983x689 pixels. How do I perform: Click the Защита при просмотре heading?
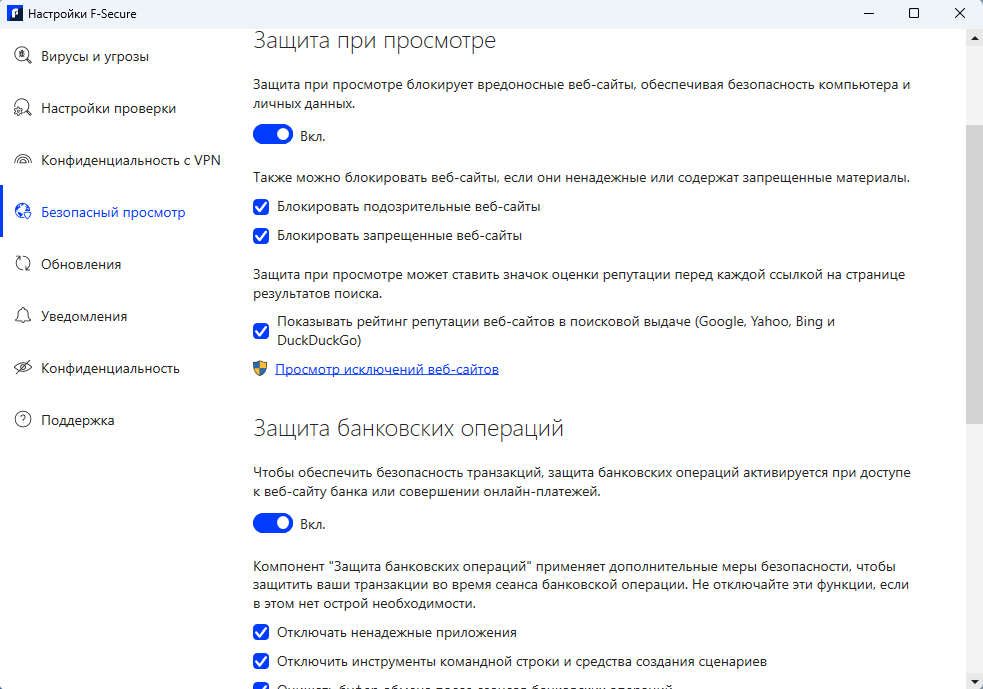(374, 41)
